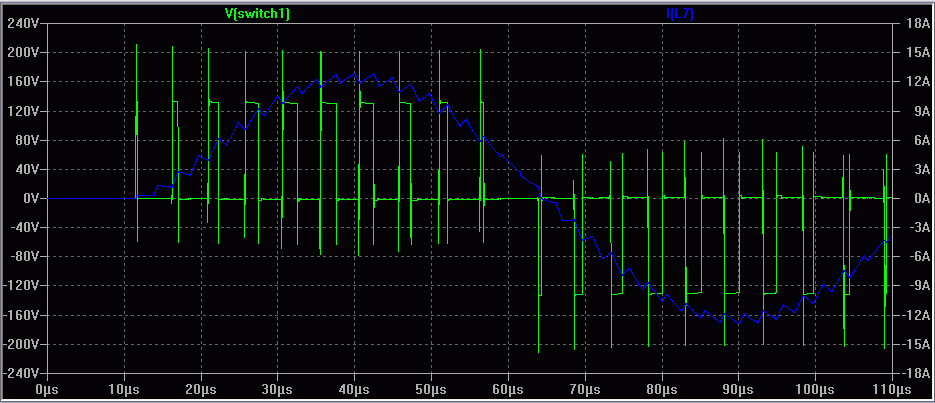Click the 15A right axis label
This screenshot has height=403, width=935.
917,53
